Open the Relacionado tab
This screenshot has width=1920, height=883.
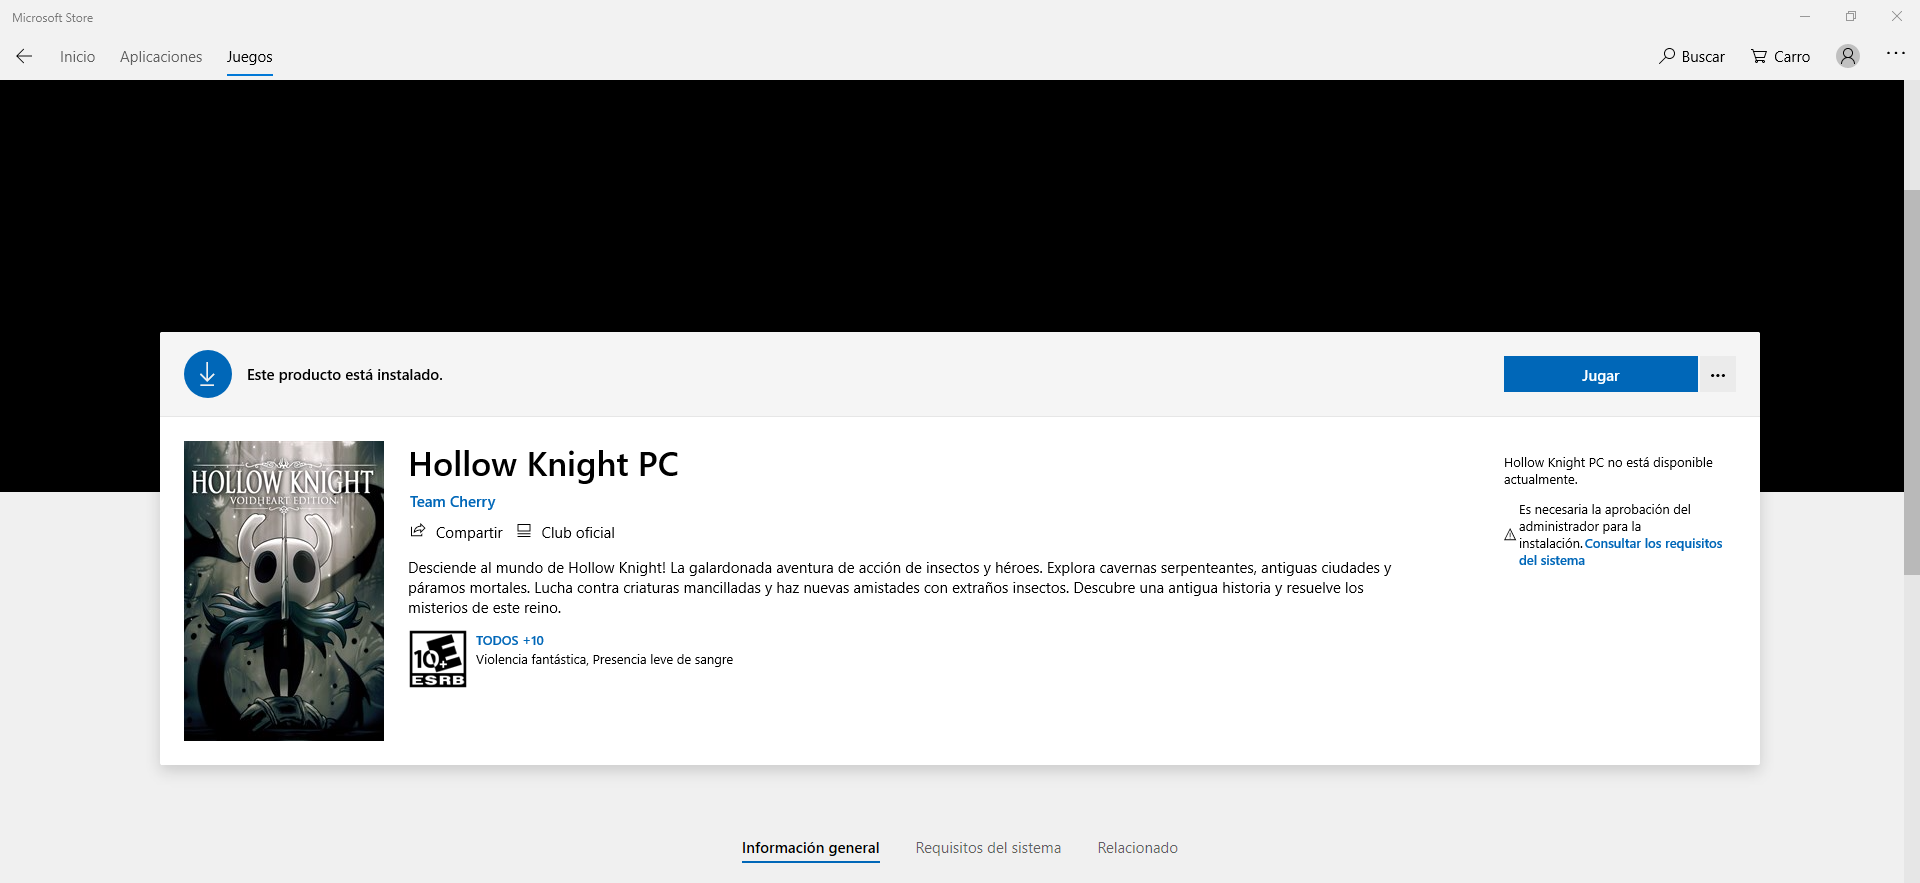pyautogui.click(x=1138, y=848)
